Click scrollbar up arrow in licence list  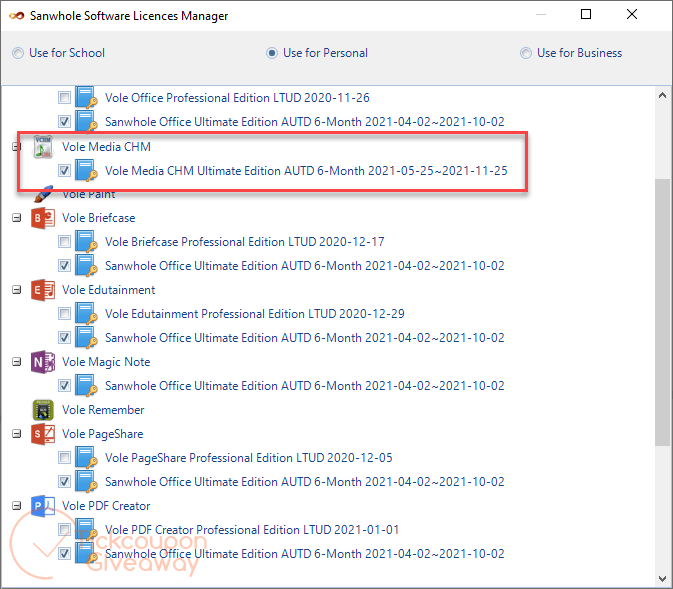[x=662, y=95]
